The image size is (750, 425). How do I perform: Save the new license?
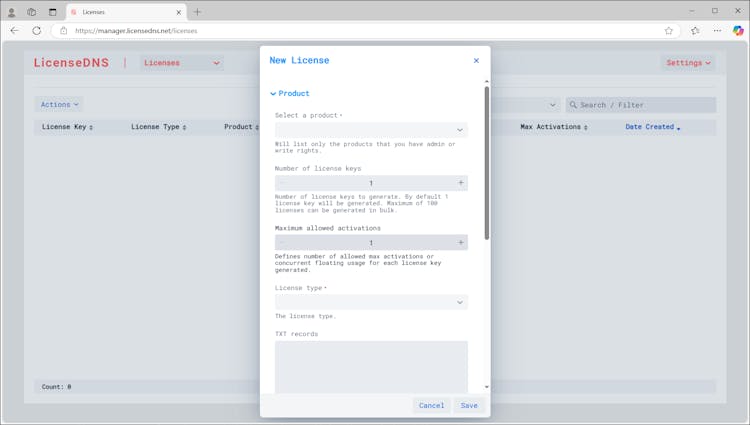point(469,405)
